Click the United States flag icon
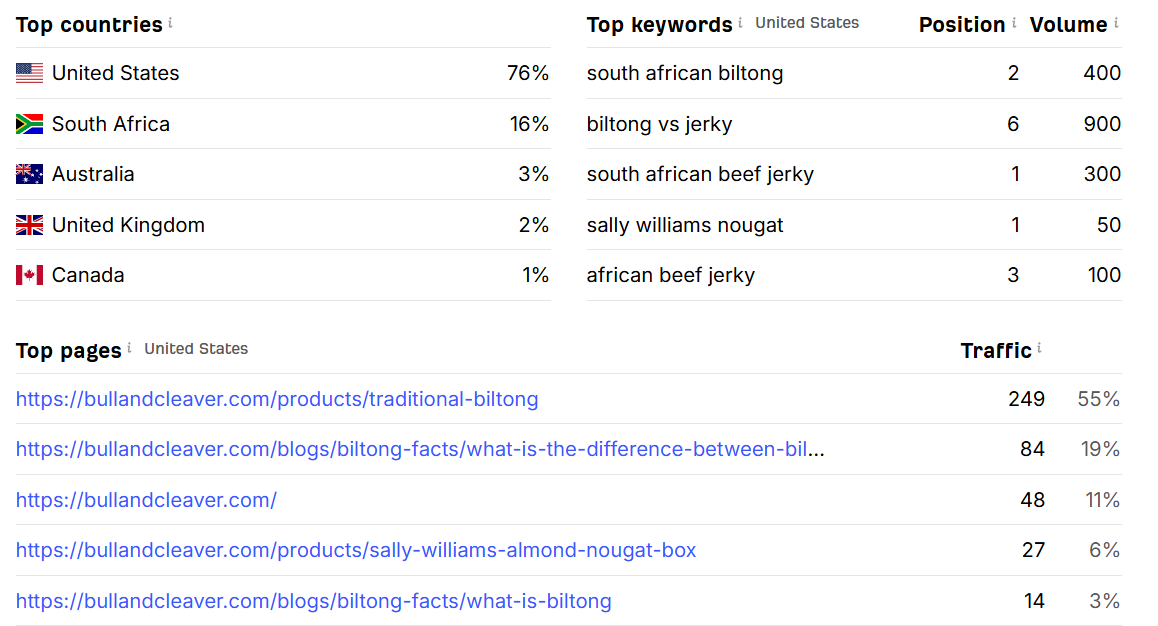The width and height of the screenshot is (1158, 626). [29, 73]
